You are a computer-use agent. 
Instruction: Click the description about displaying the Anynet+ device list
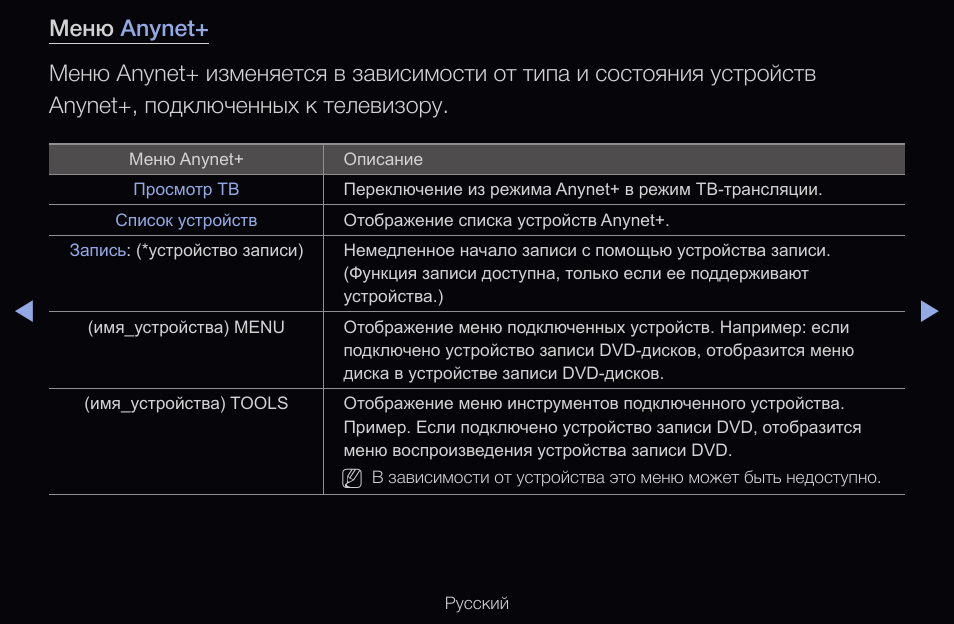pyautogui.click(x=506, y=220)
